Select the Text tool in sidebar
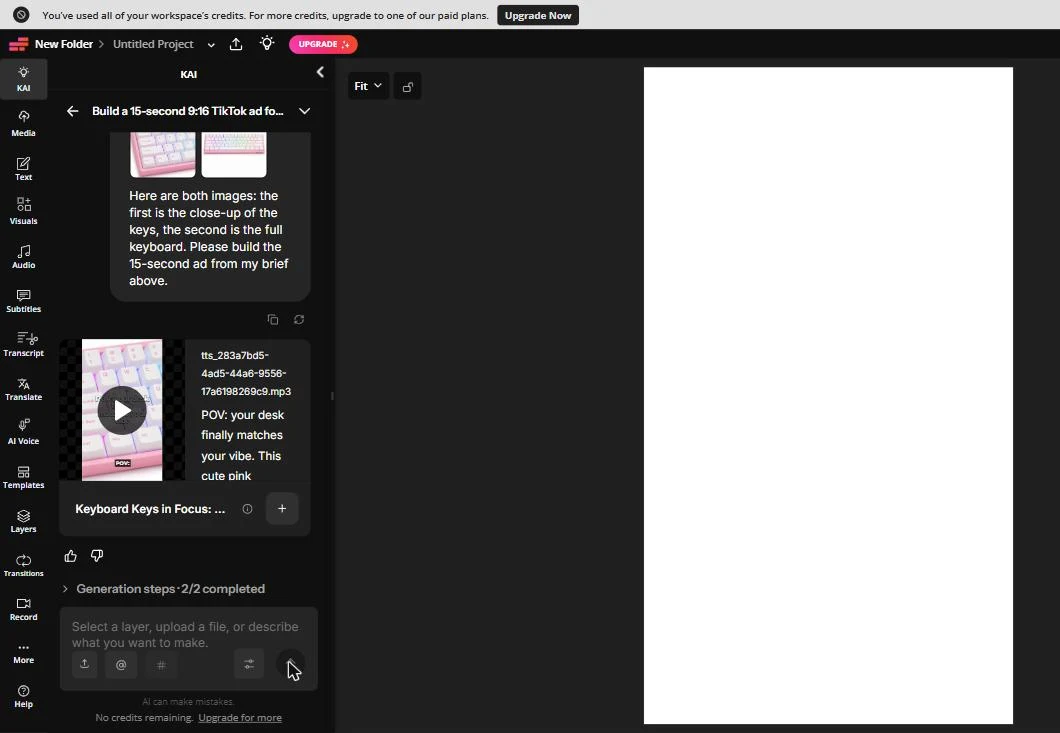 point(24,168)
